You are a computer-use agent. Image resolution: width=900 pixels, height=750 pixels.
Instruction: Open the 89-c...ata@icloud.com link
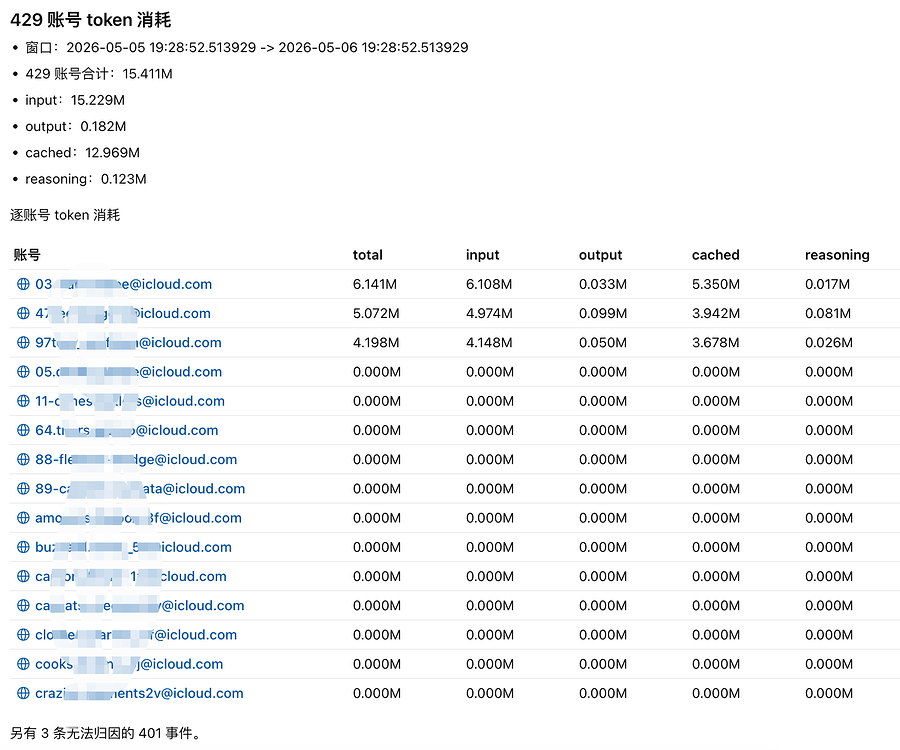140,489
